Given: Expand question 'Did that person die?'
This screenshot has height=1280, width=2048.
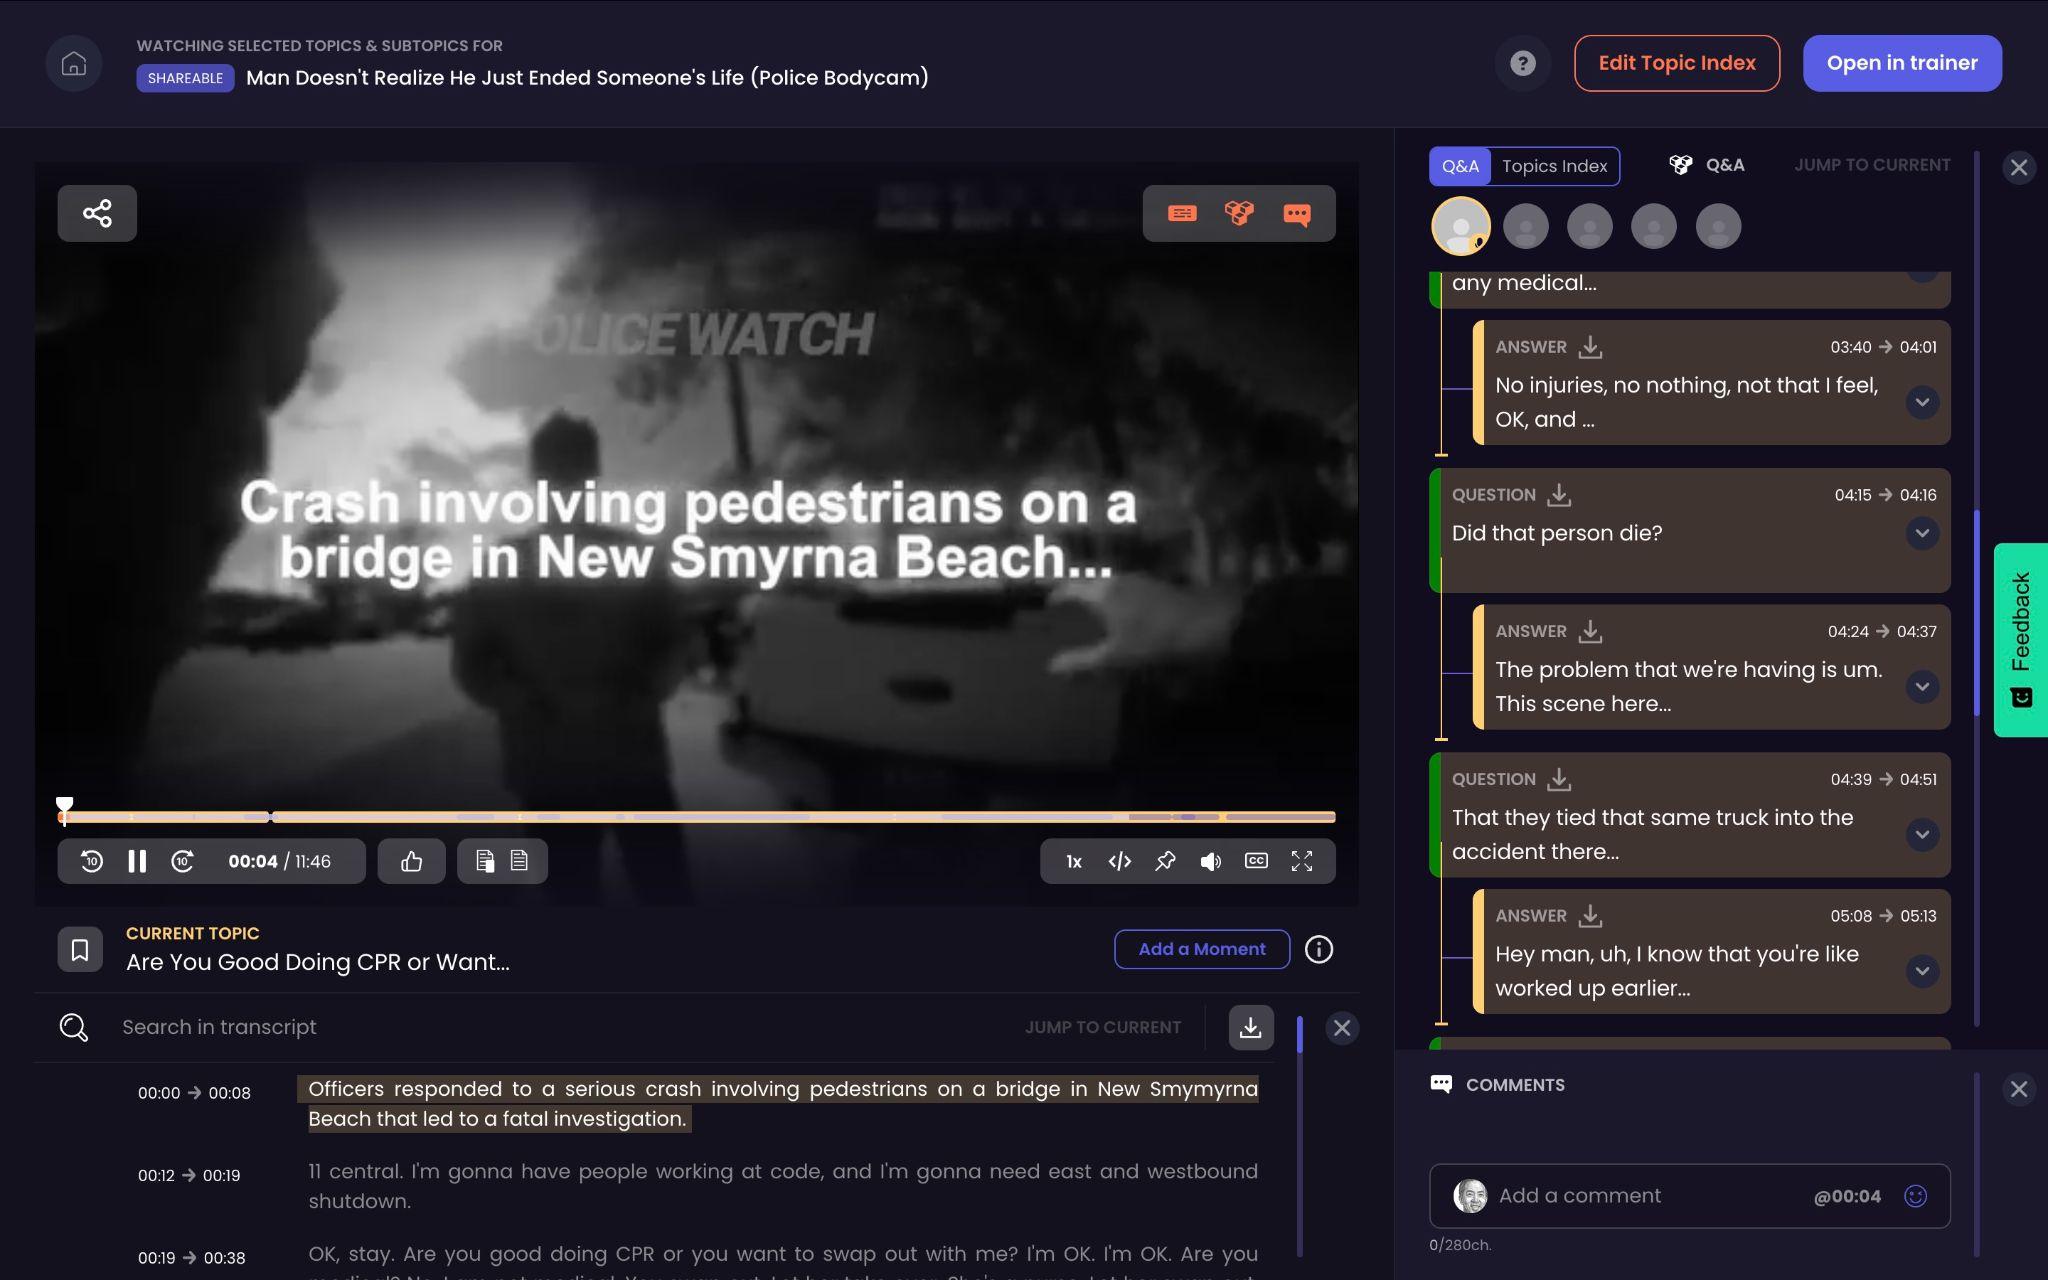Looking at the screenshot, I should [1922, 533].
